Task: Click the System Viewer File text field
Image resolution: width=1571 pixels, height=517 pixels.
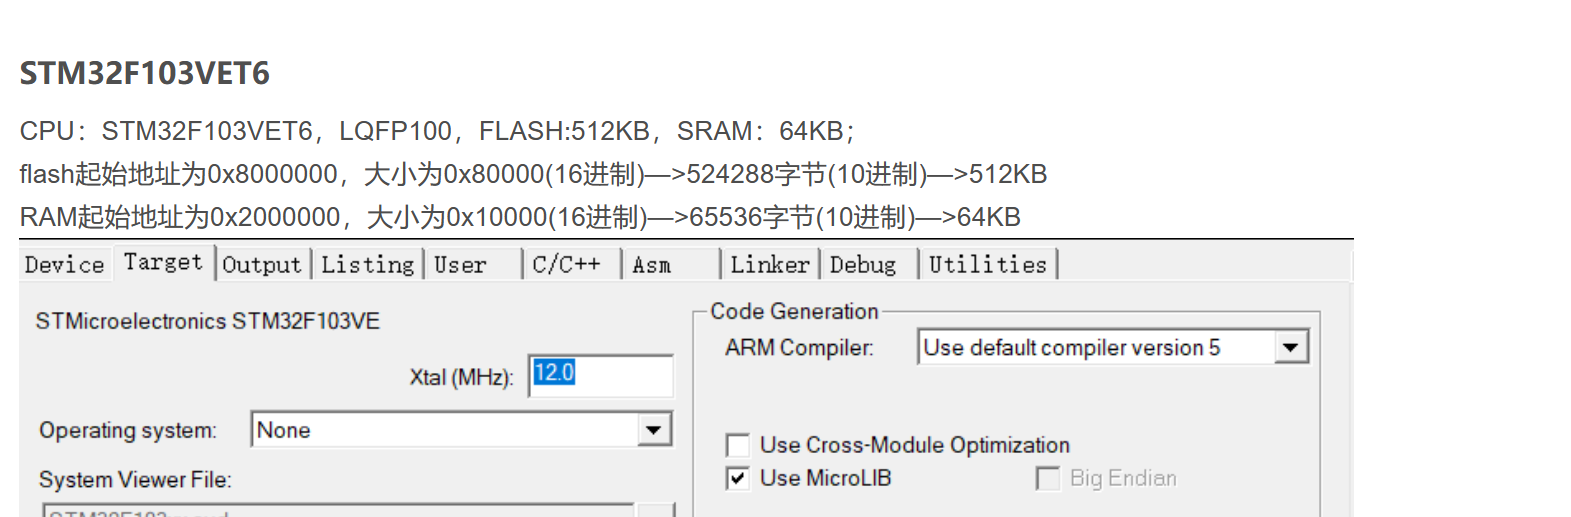Action: [x=340, y=510]
